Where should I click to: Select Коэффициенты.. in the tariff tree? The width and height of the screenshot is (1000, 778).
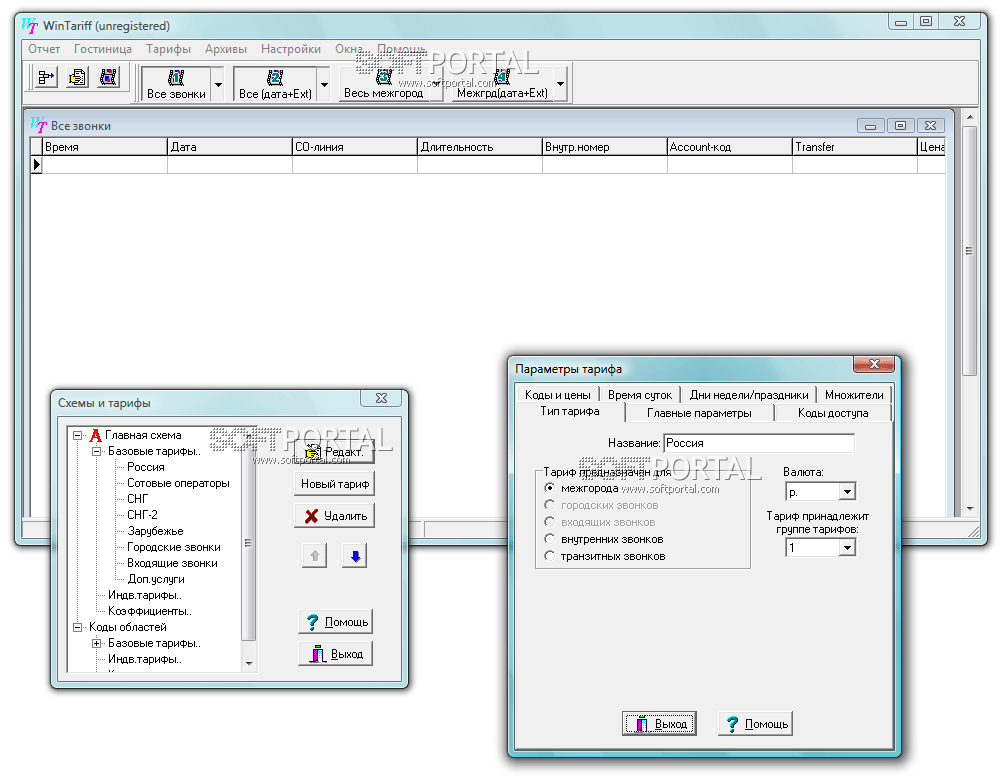click(x=150, y=611)
